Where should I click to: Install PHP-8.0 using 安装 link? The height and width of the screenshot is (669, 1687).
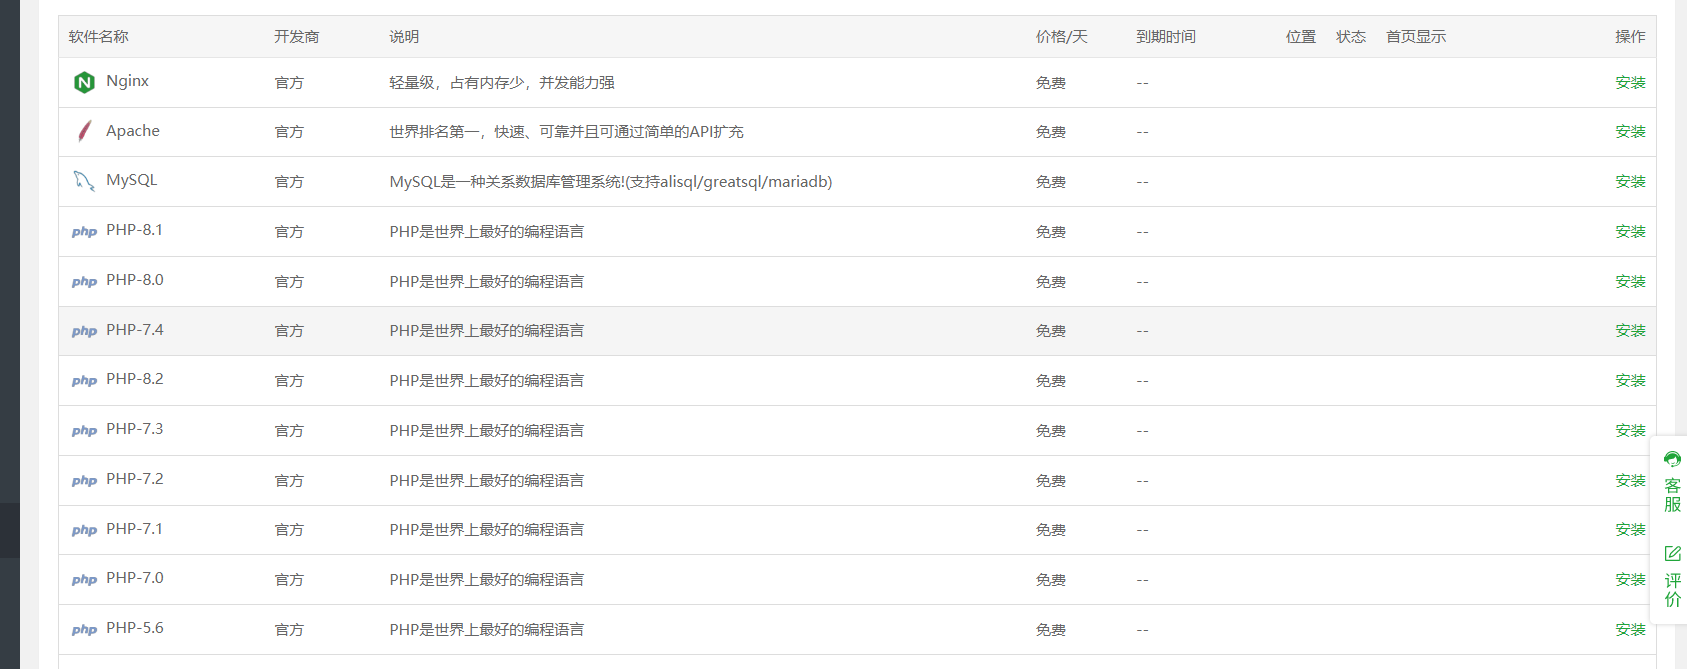tap(1630, 282)
